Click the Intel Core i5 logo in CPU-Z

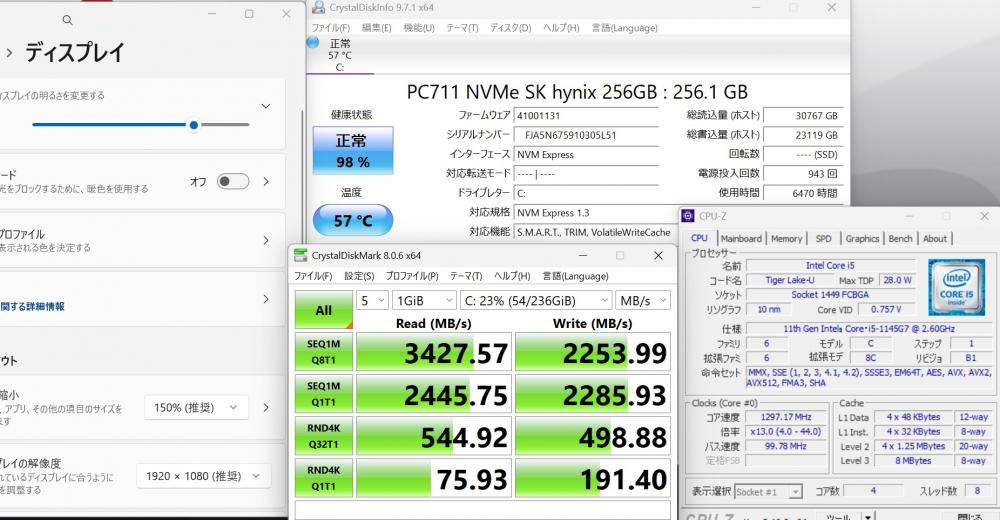[x=956, y=286]
